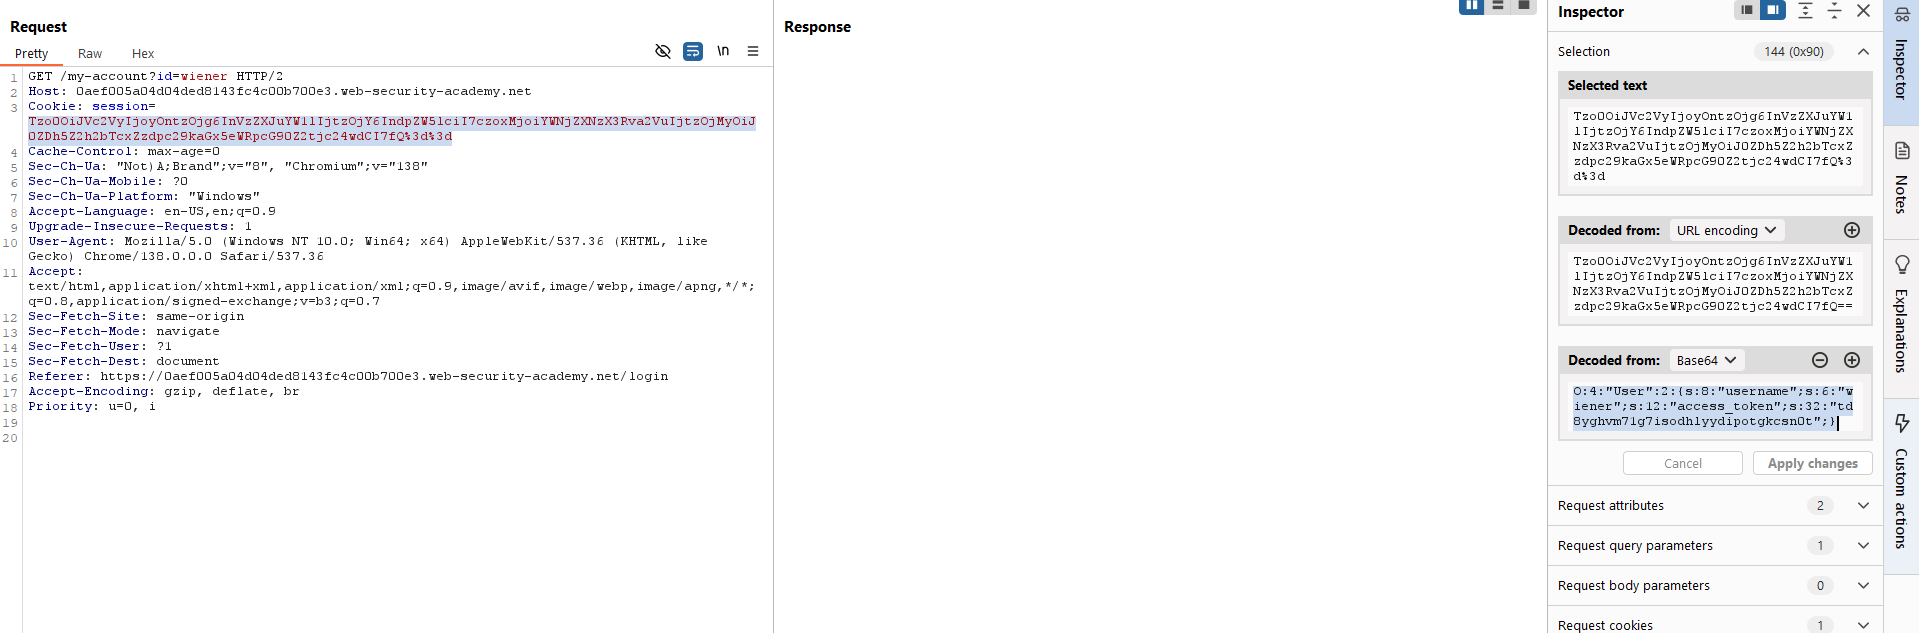Image resolution: width=1919 pixels, height=633 pixels.
Task: Click the Apply changes button
Action: tap(1812, 463)
